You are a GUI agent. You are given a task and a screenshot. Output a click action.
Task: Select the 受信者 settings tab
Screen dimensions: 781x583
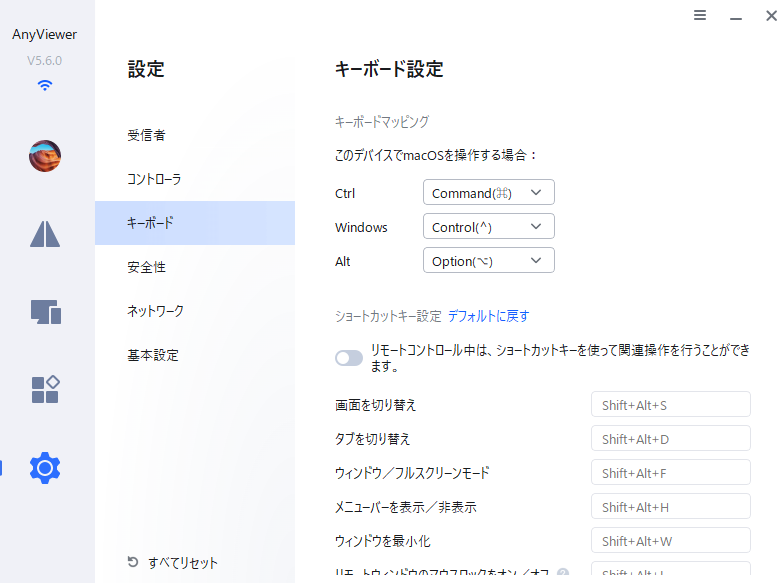[195, 135]
